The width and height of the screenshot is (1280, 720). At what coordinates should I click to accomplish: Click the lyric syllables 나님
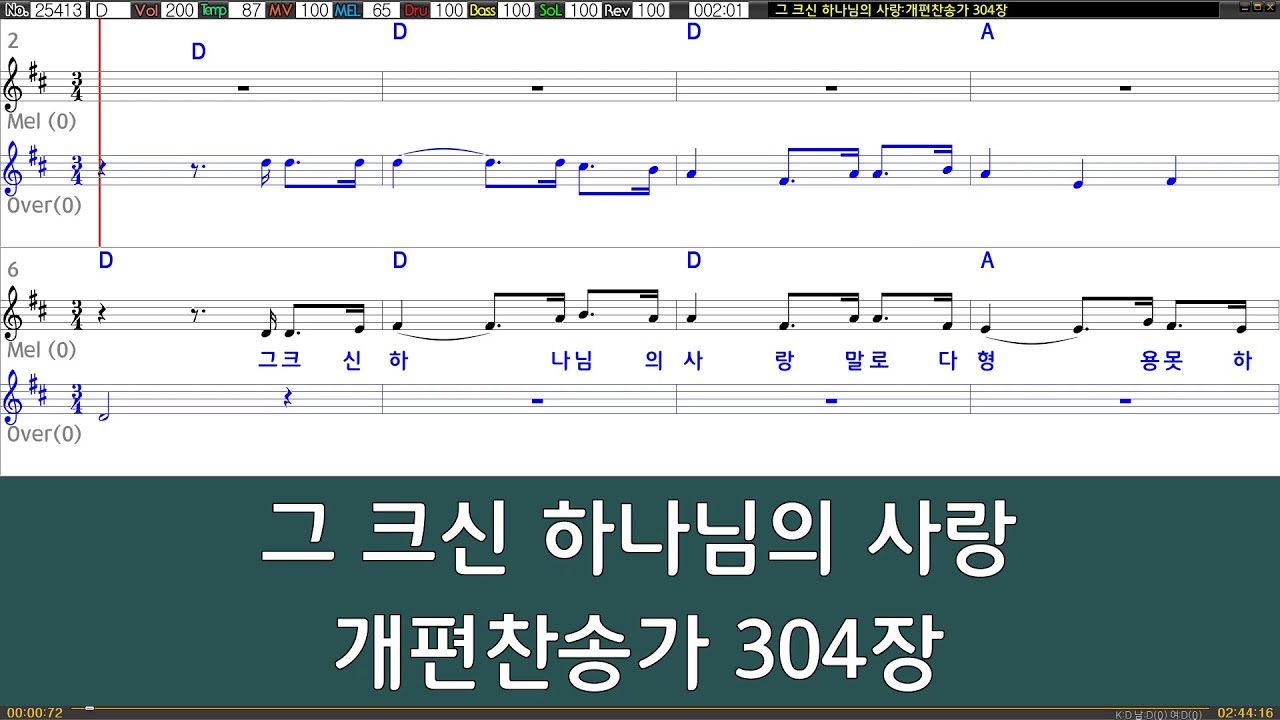pyautogui.click(x=572, y=361)
